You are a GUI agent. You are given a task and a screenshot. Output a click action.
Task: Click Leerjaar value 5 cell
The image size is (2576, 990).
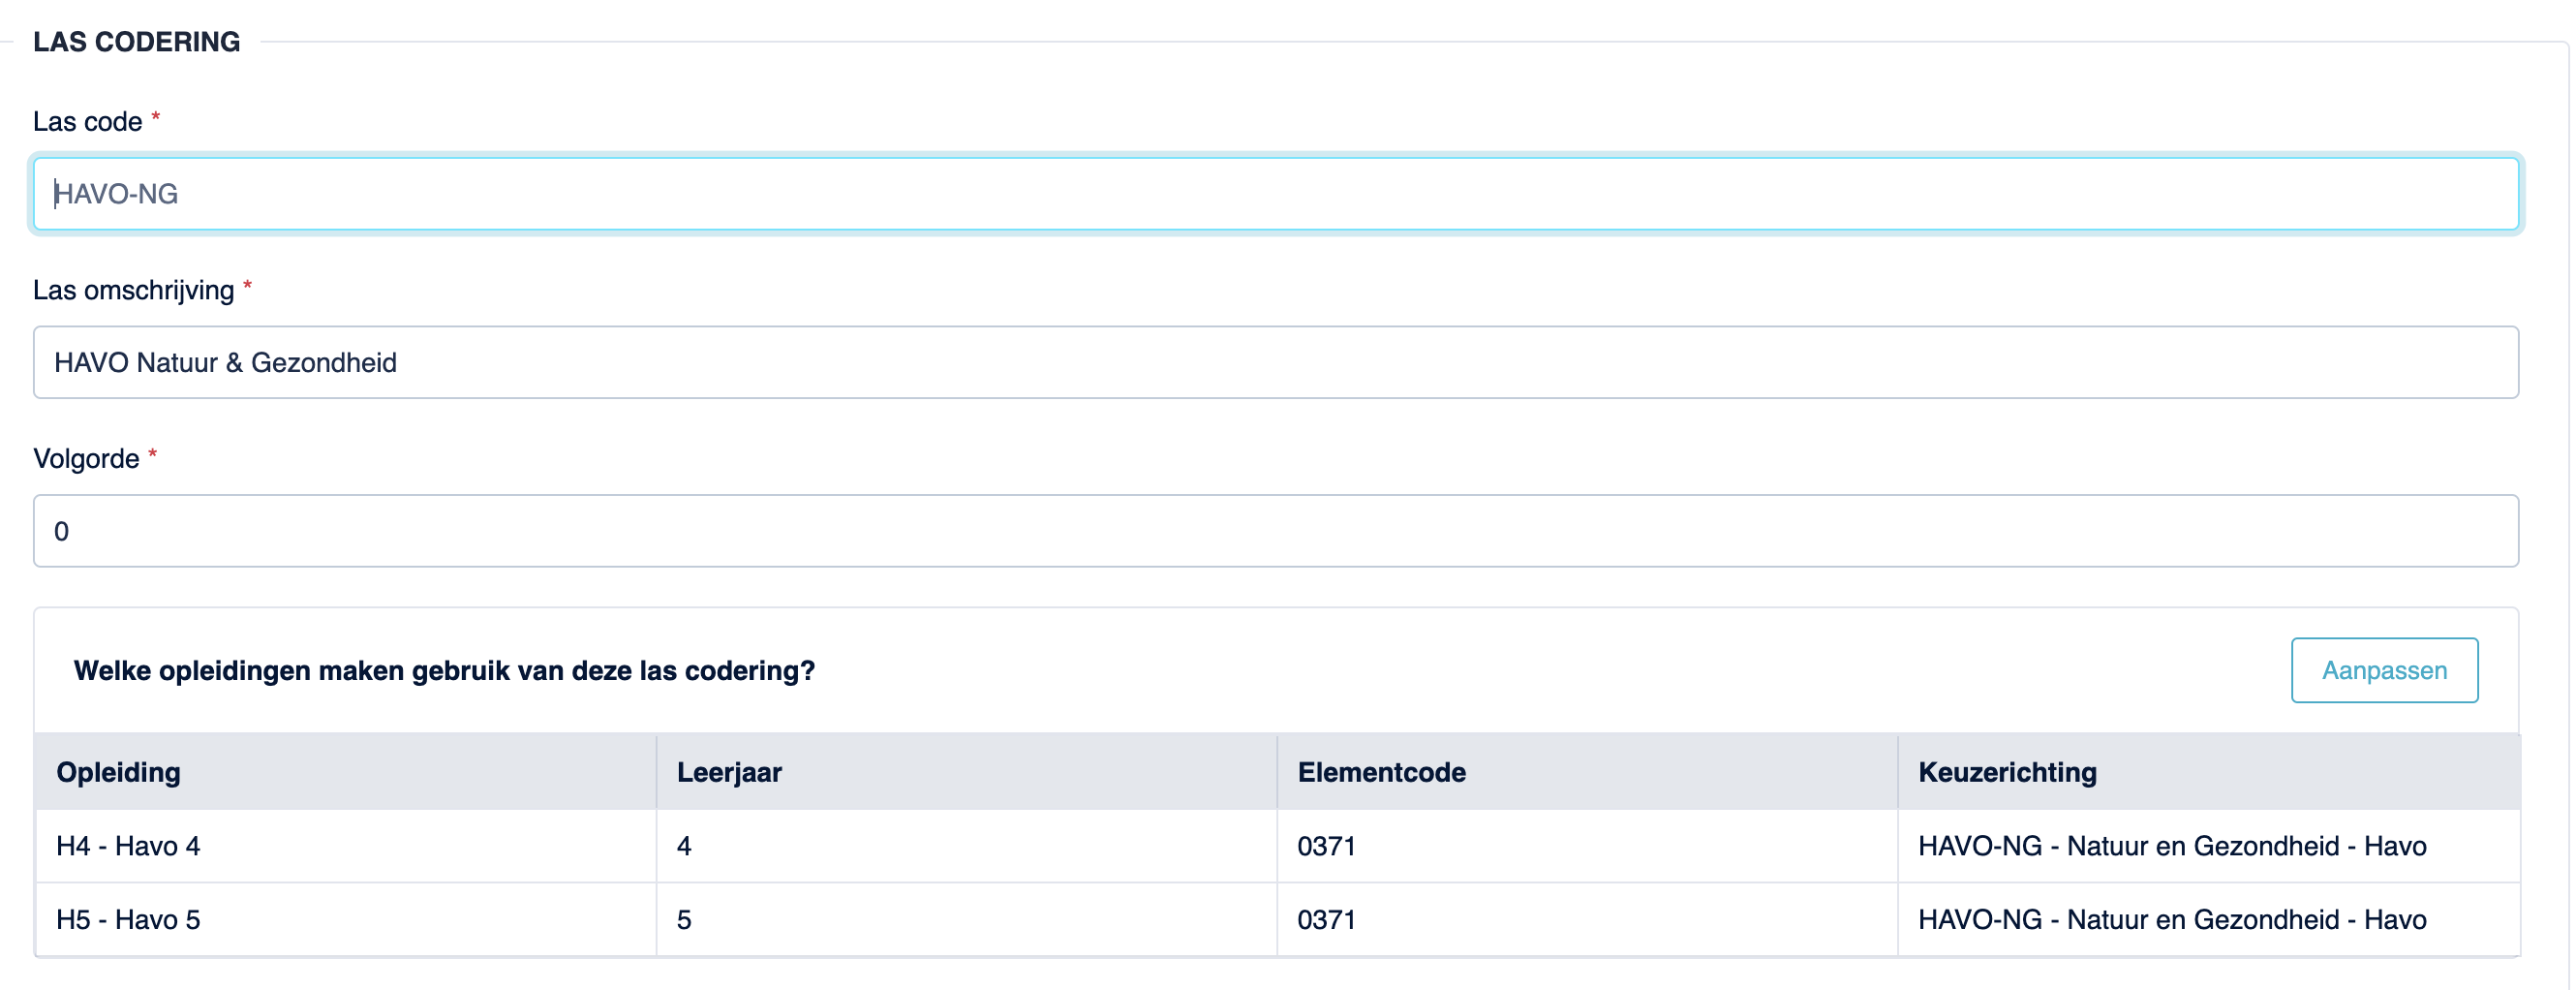click(966, 919)
